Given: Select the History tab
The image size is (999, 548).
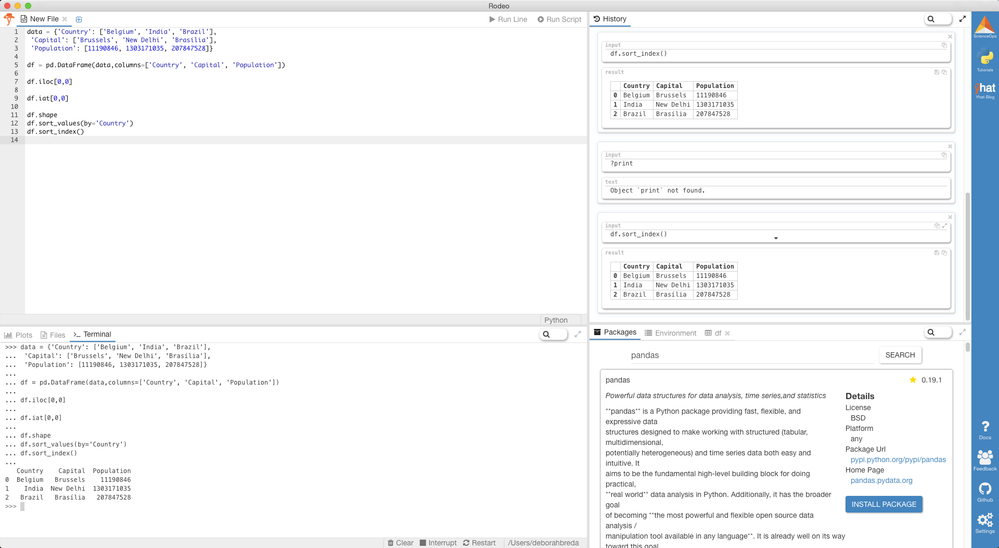Looking at the screenshot, I should click(x=610, y=19).
